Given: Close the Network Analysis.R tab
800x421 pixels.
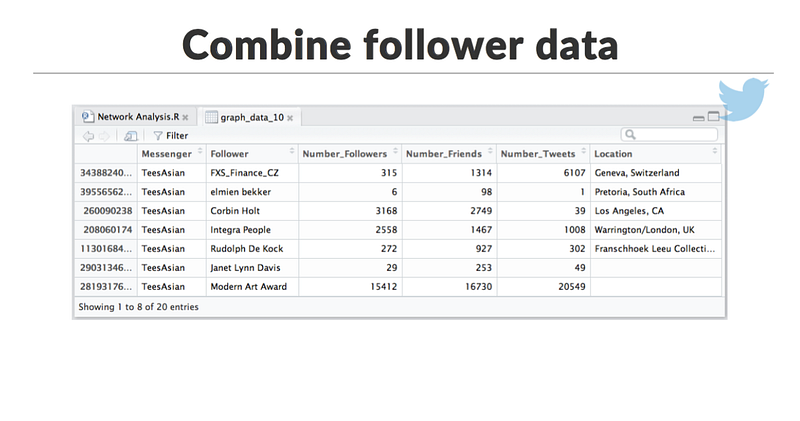Looking at the screenshot, I should 185,117.
